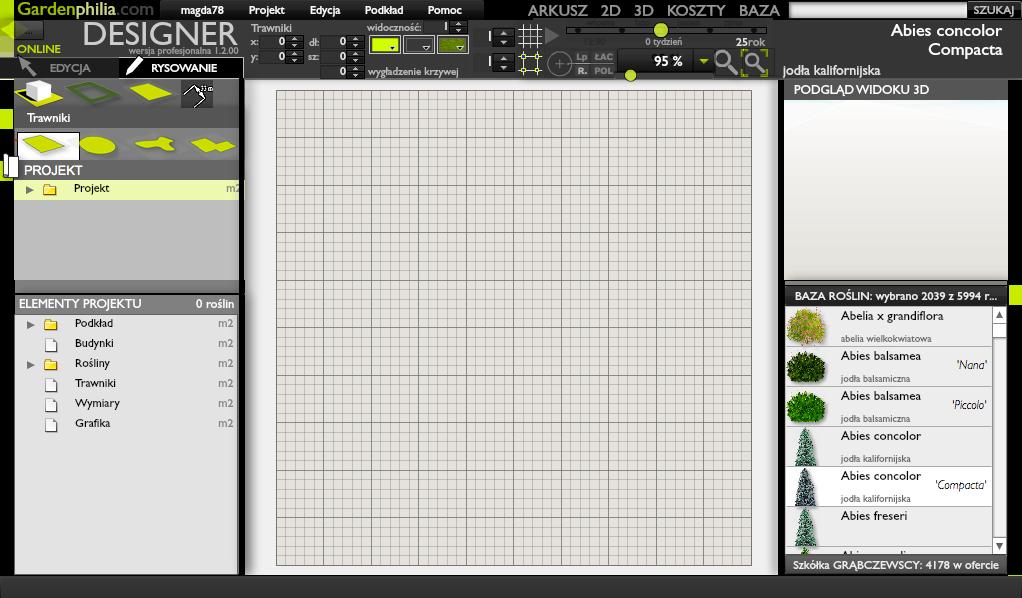The height and width of the screenshot is (598, 1022).
Task: Click the Grafika layer page icon
Action: click(x=51, y=425)
